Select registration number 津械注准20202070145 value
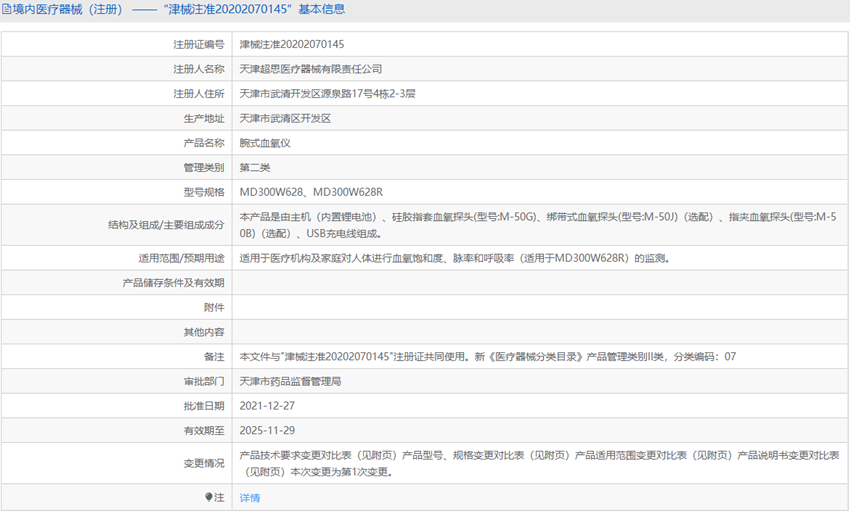 click(292, 44)
